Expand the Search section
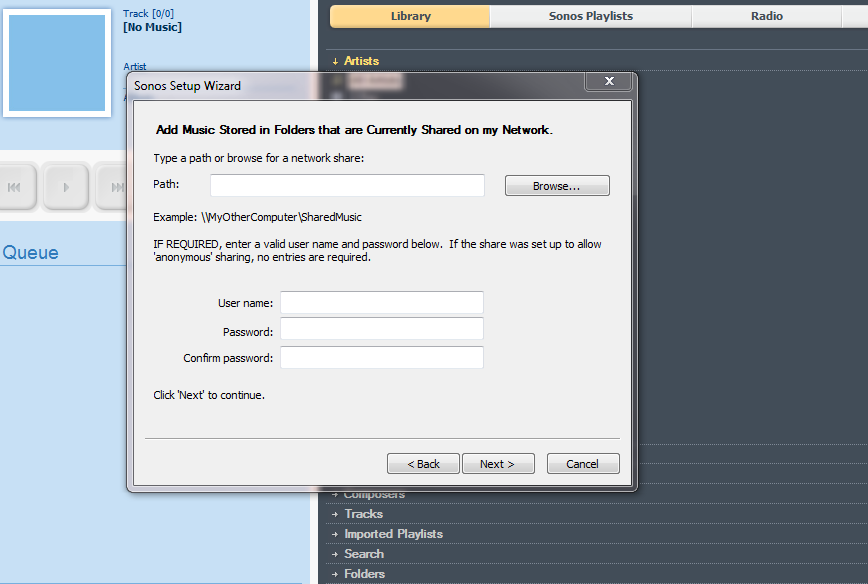The image size is (868, 584). point(358,554)
